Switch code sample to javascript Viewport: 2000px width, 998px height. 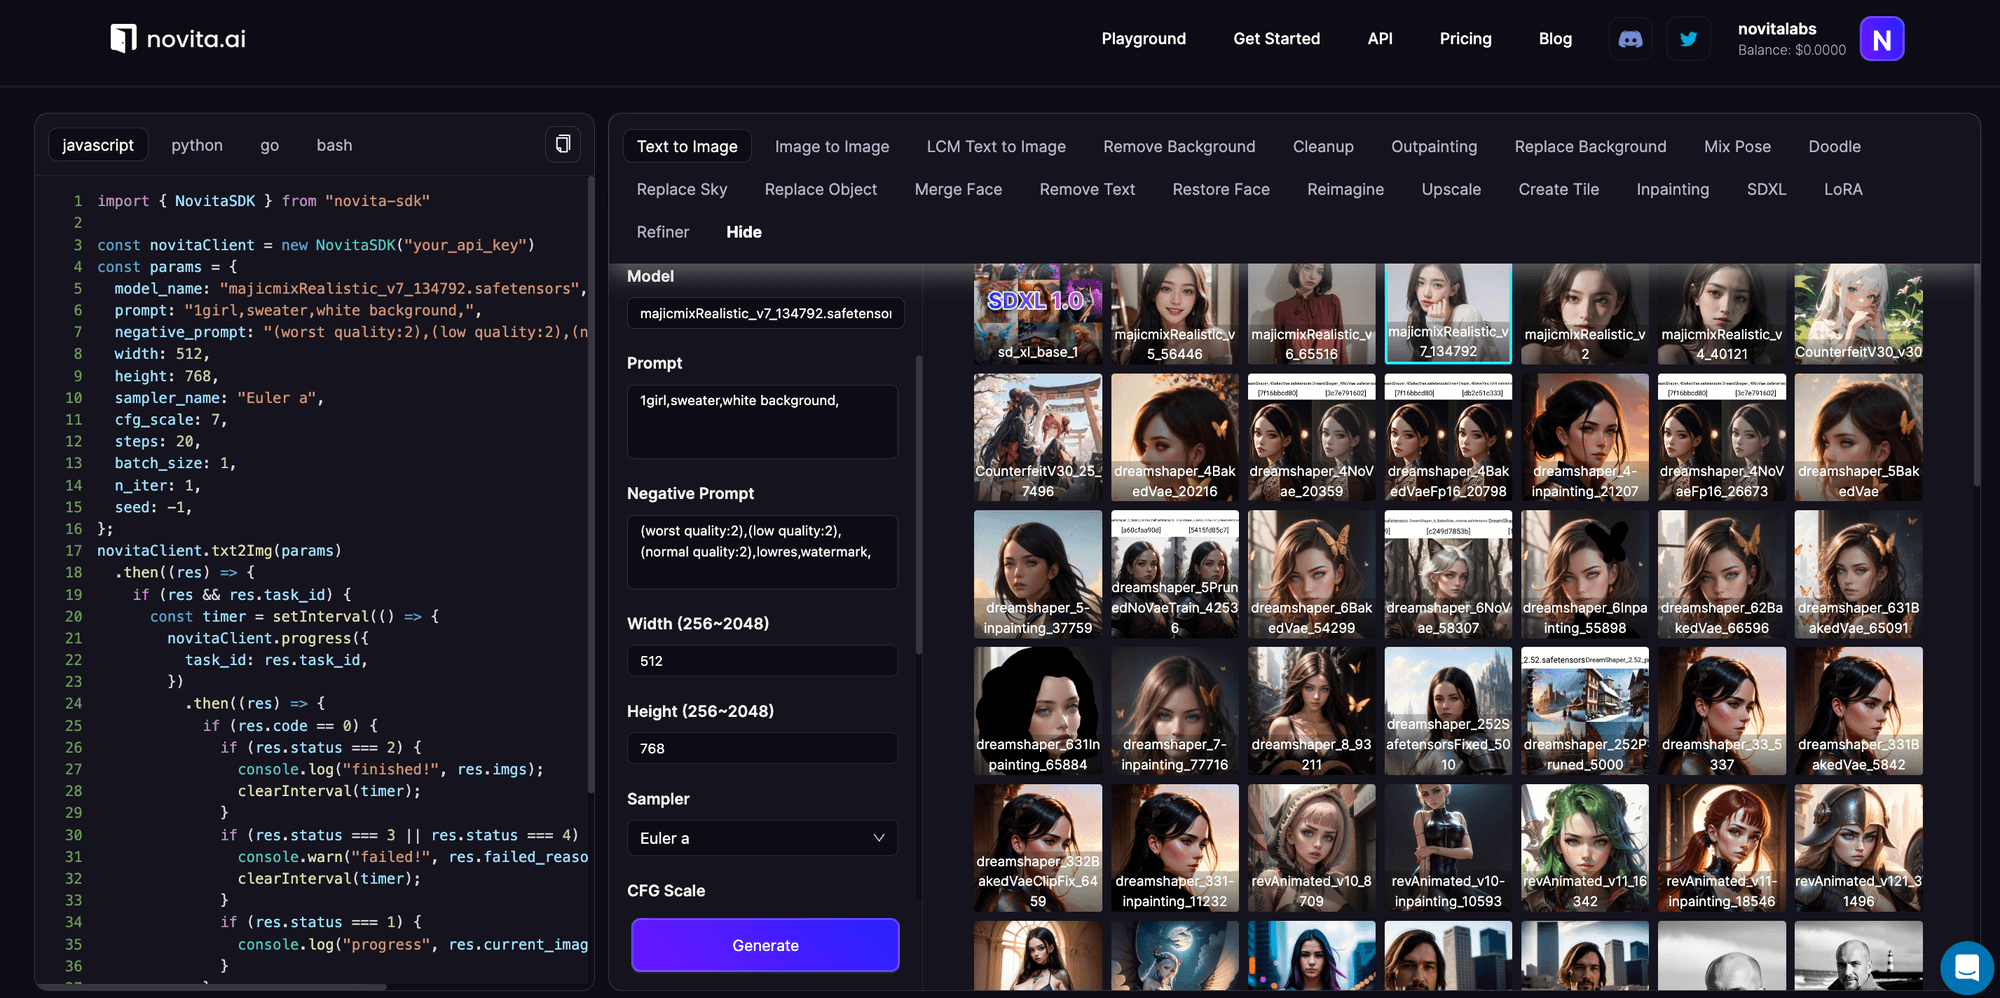pyautogui.click(x=98, y=145)
